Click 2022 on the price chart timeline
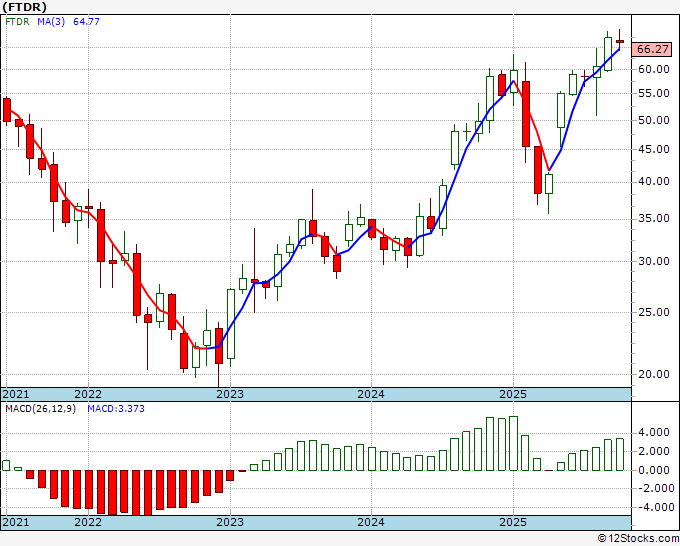Screen dimensions: 680x546 pos(88,394)
